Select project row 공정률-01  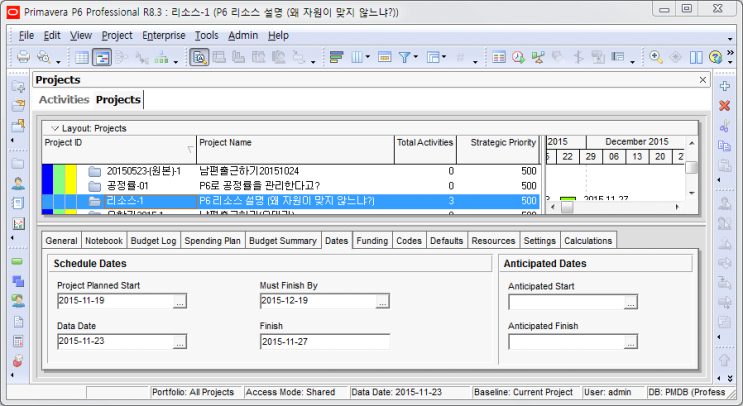point(290,186)
